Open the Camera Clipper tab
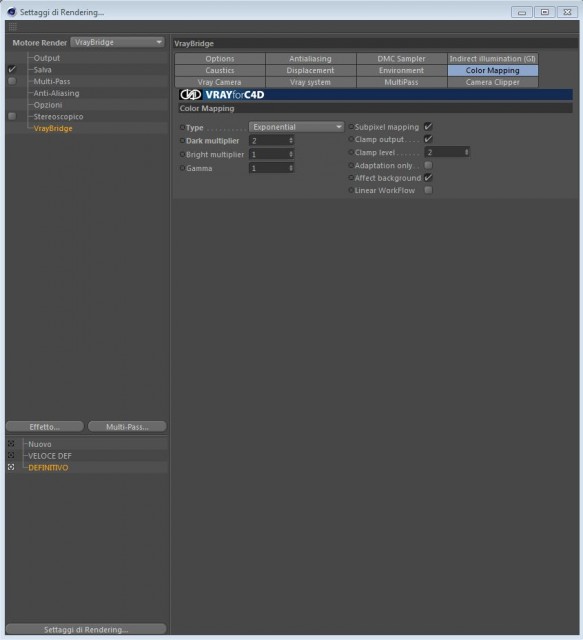The image size is (583, 640). click(x=492, y=82)
